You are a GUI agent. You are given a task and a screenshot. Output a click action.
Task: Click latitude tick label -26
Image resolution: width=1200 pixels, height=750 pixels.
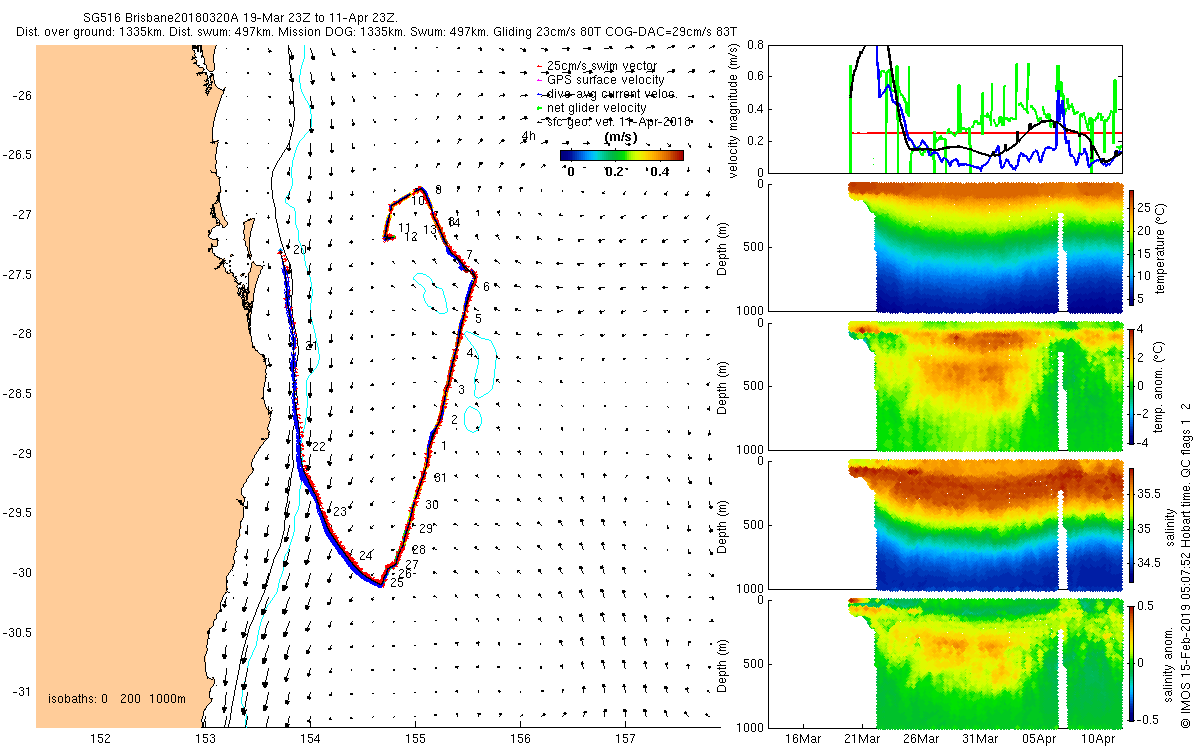[21, 95]
